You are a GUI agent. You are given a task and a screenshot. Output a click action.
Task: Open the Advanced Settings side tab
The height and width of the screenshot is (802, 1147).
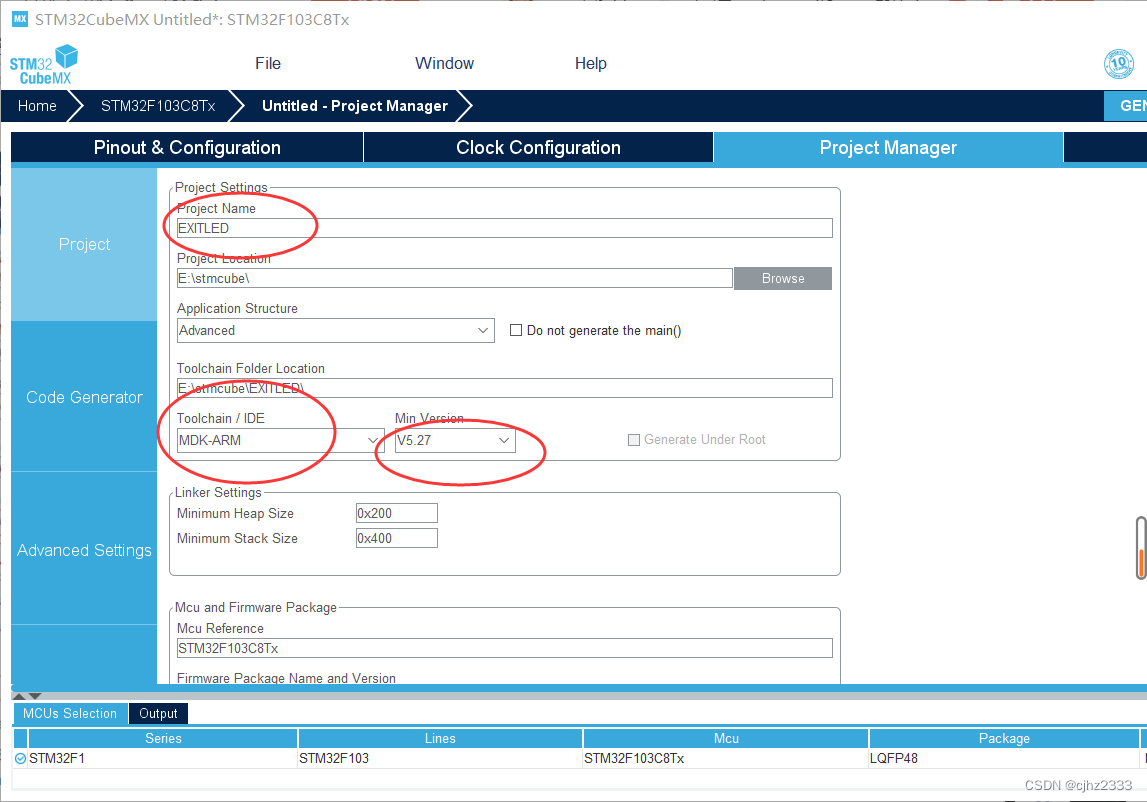tap(84, 550)
